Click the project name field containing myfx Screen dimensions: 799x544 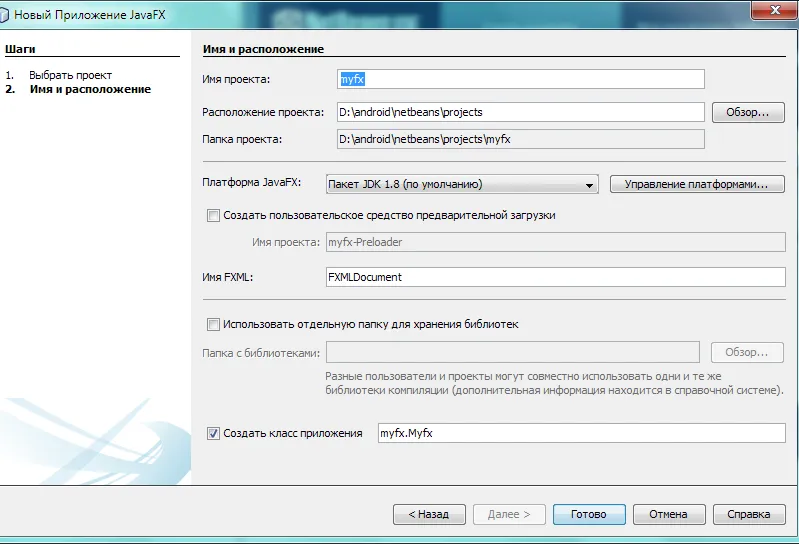coord(521,79)
